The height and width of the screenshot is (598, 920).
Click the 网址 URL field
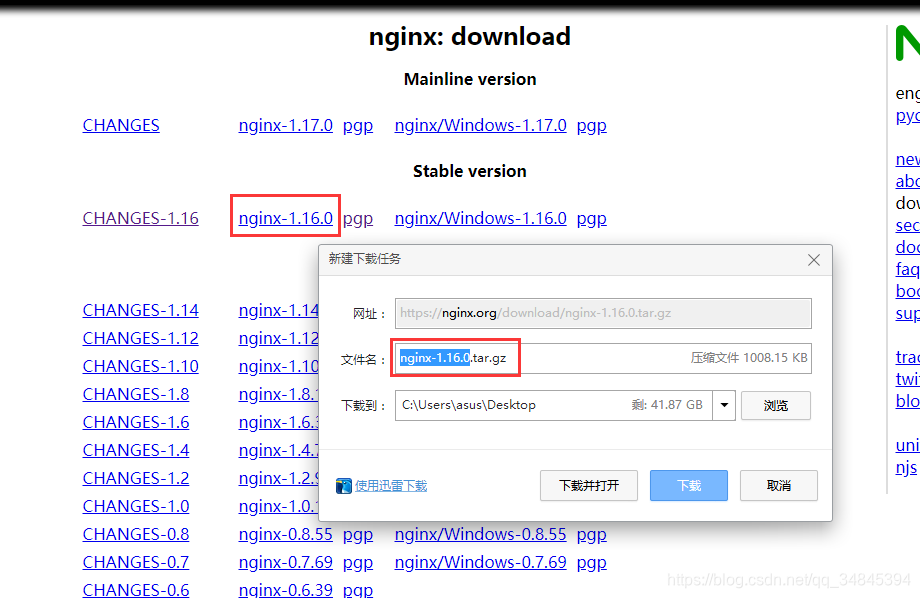click(603, 313)
